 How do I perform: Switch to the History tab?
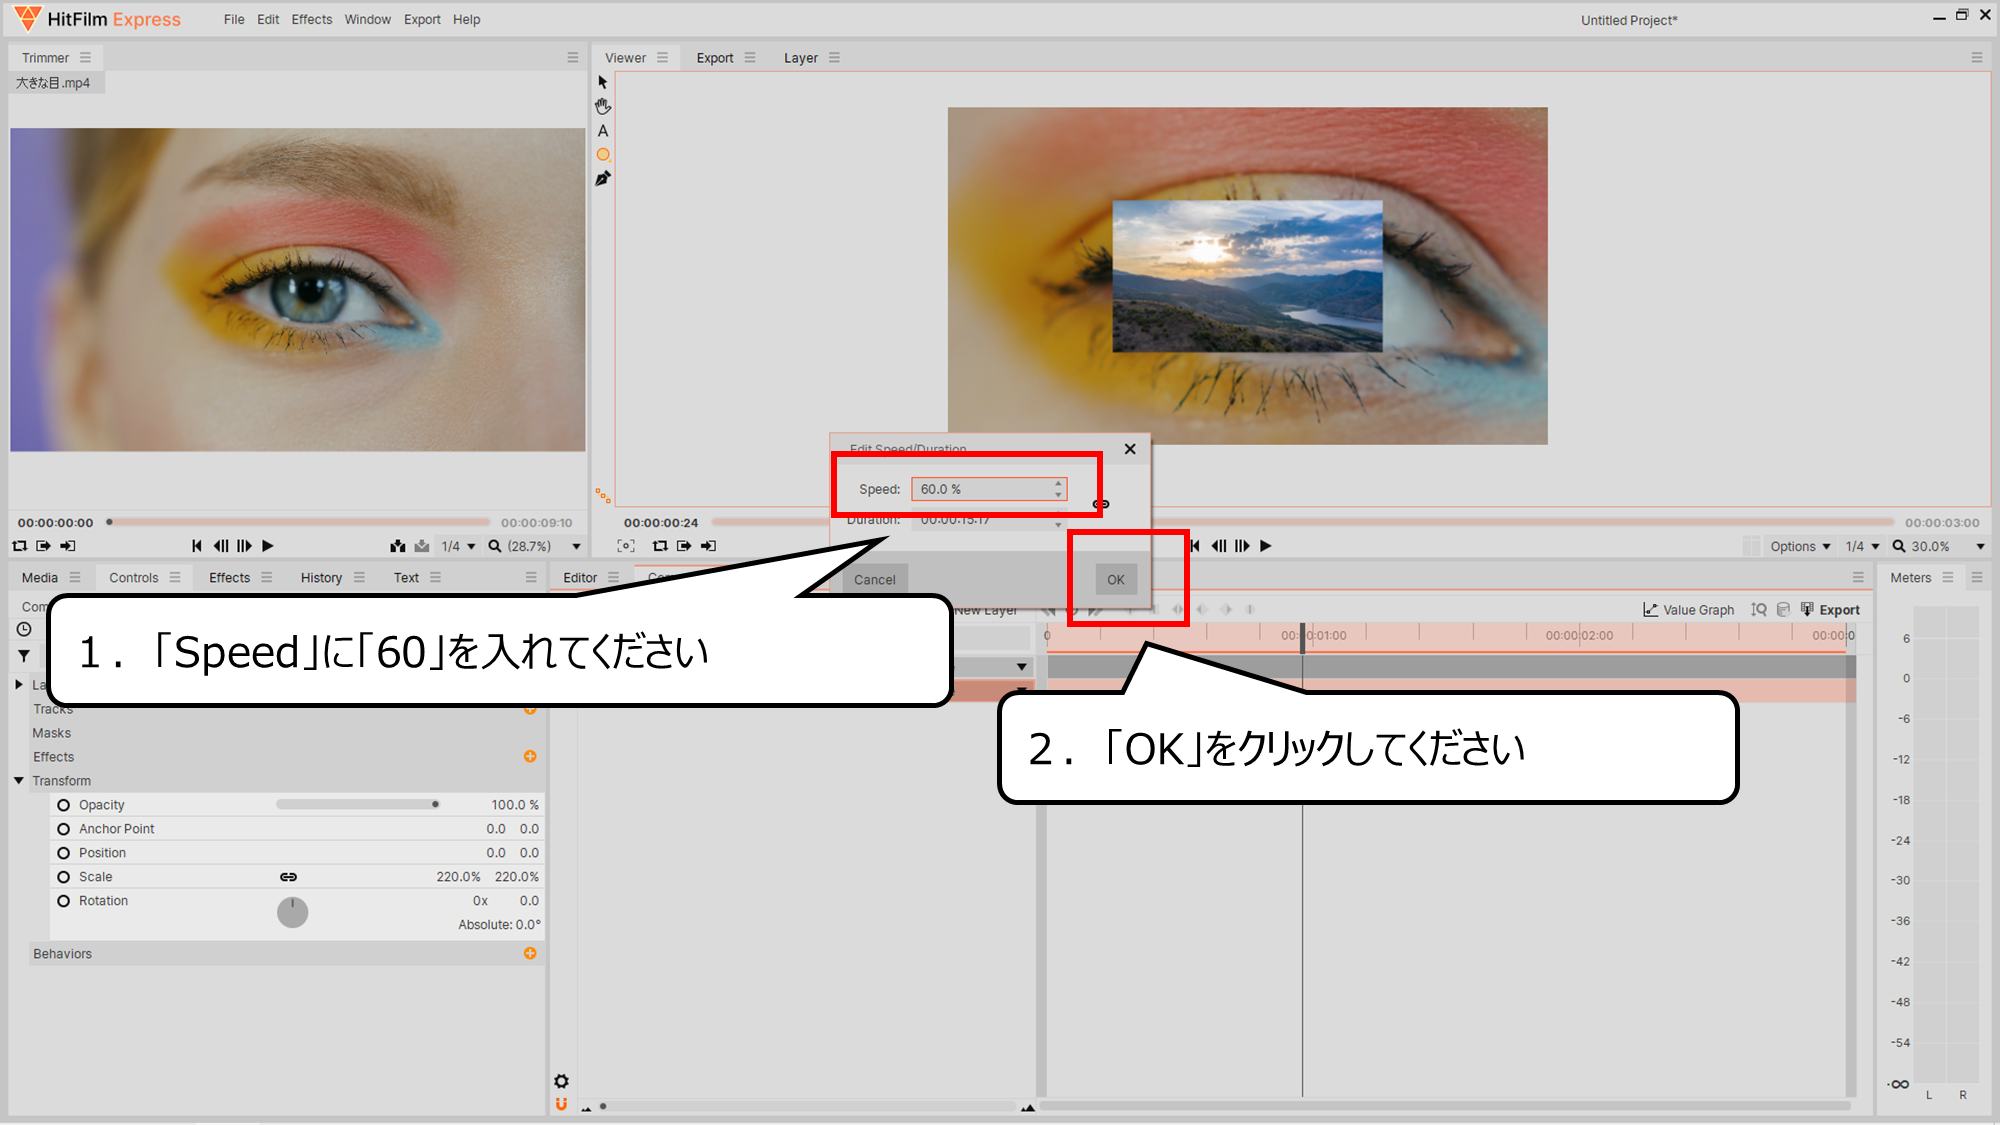pos(321,577)
